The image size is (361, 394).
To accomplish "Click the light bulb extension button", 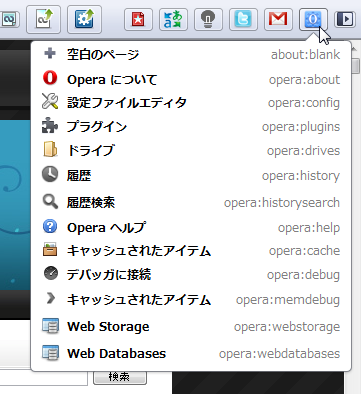I will click(x=208, y=20).
